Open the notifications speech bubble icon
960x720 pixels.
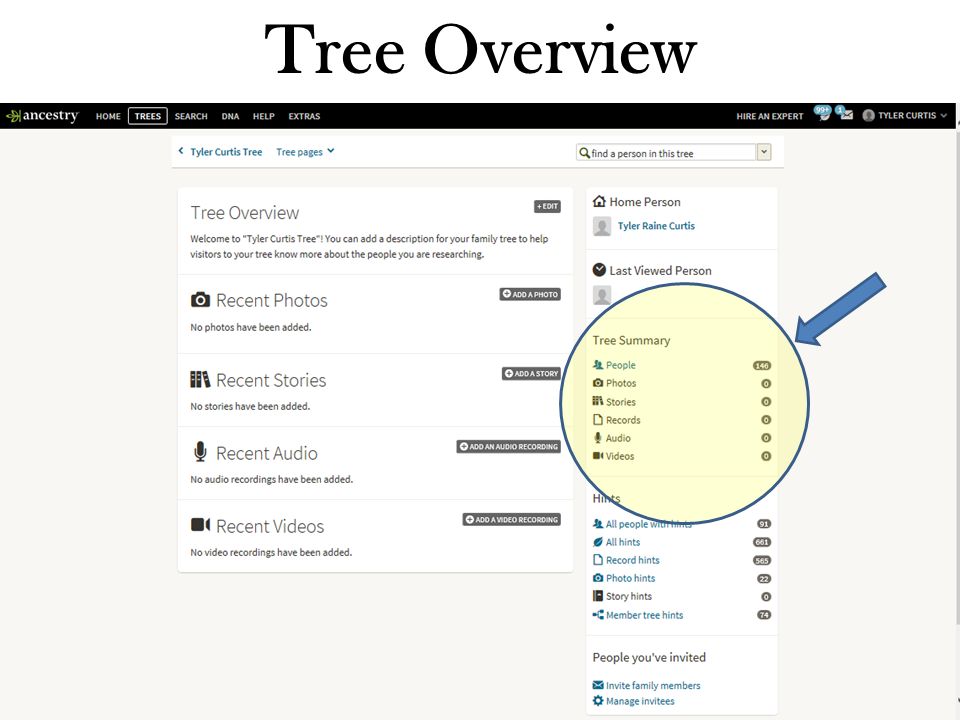click(822, 114)
